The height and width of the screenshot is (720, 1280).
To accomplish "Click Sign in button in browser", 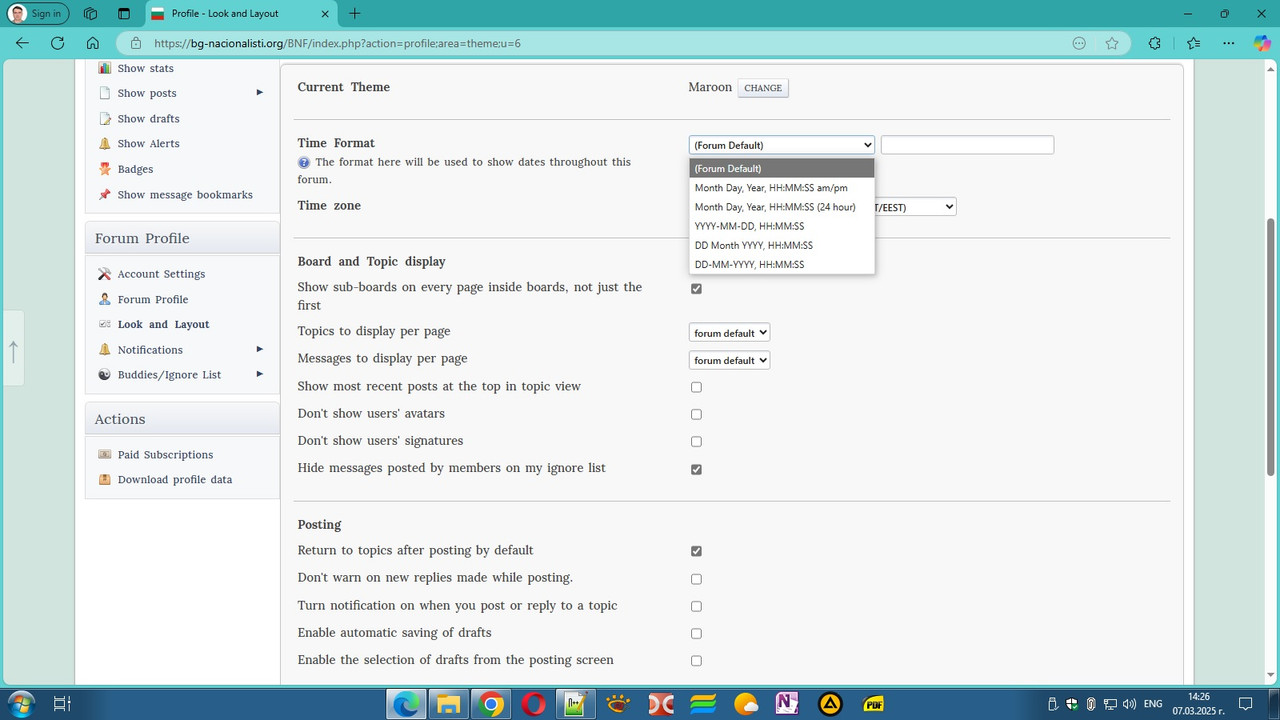I will coord(38,13).
